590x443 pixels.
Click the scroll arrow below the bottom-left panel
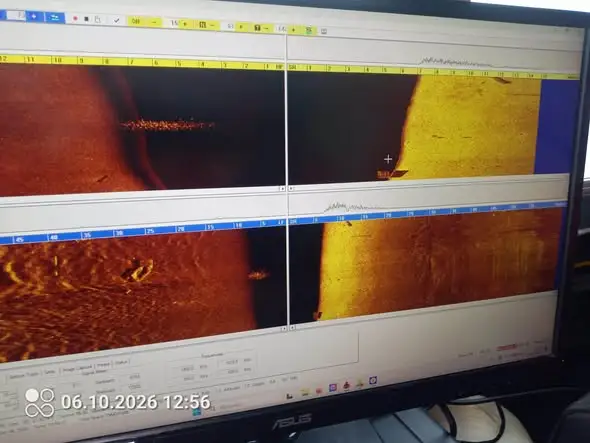284,329
